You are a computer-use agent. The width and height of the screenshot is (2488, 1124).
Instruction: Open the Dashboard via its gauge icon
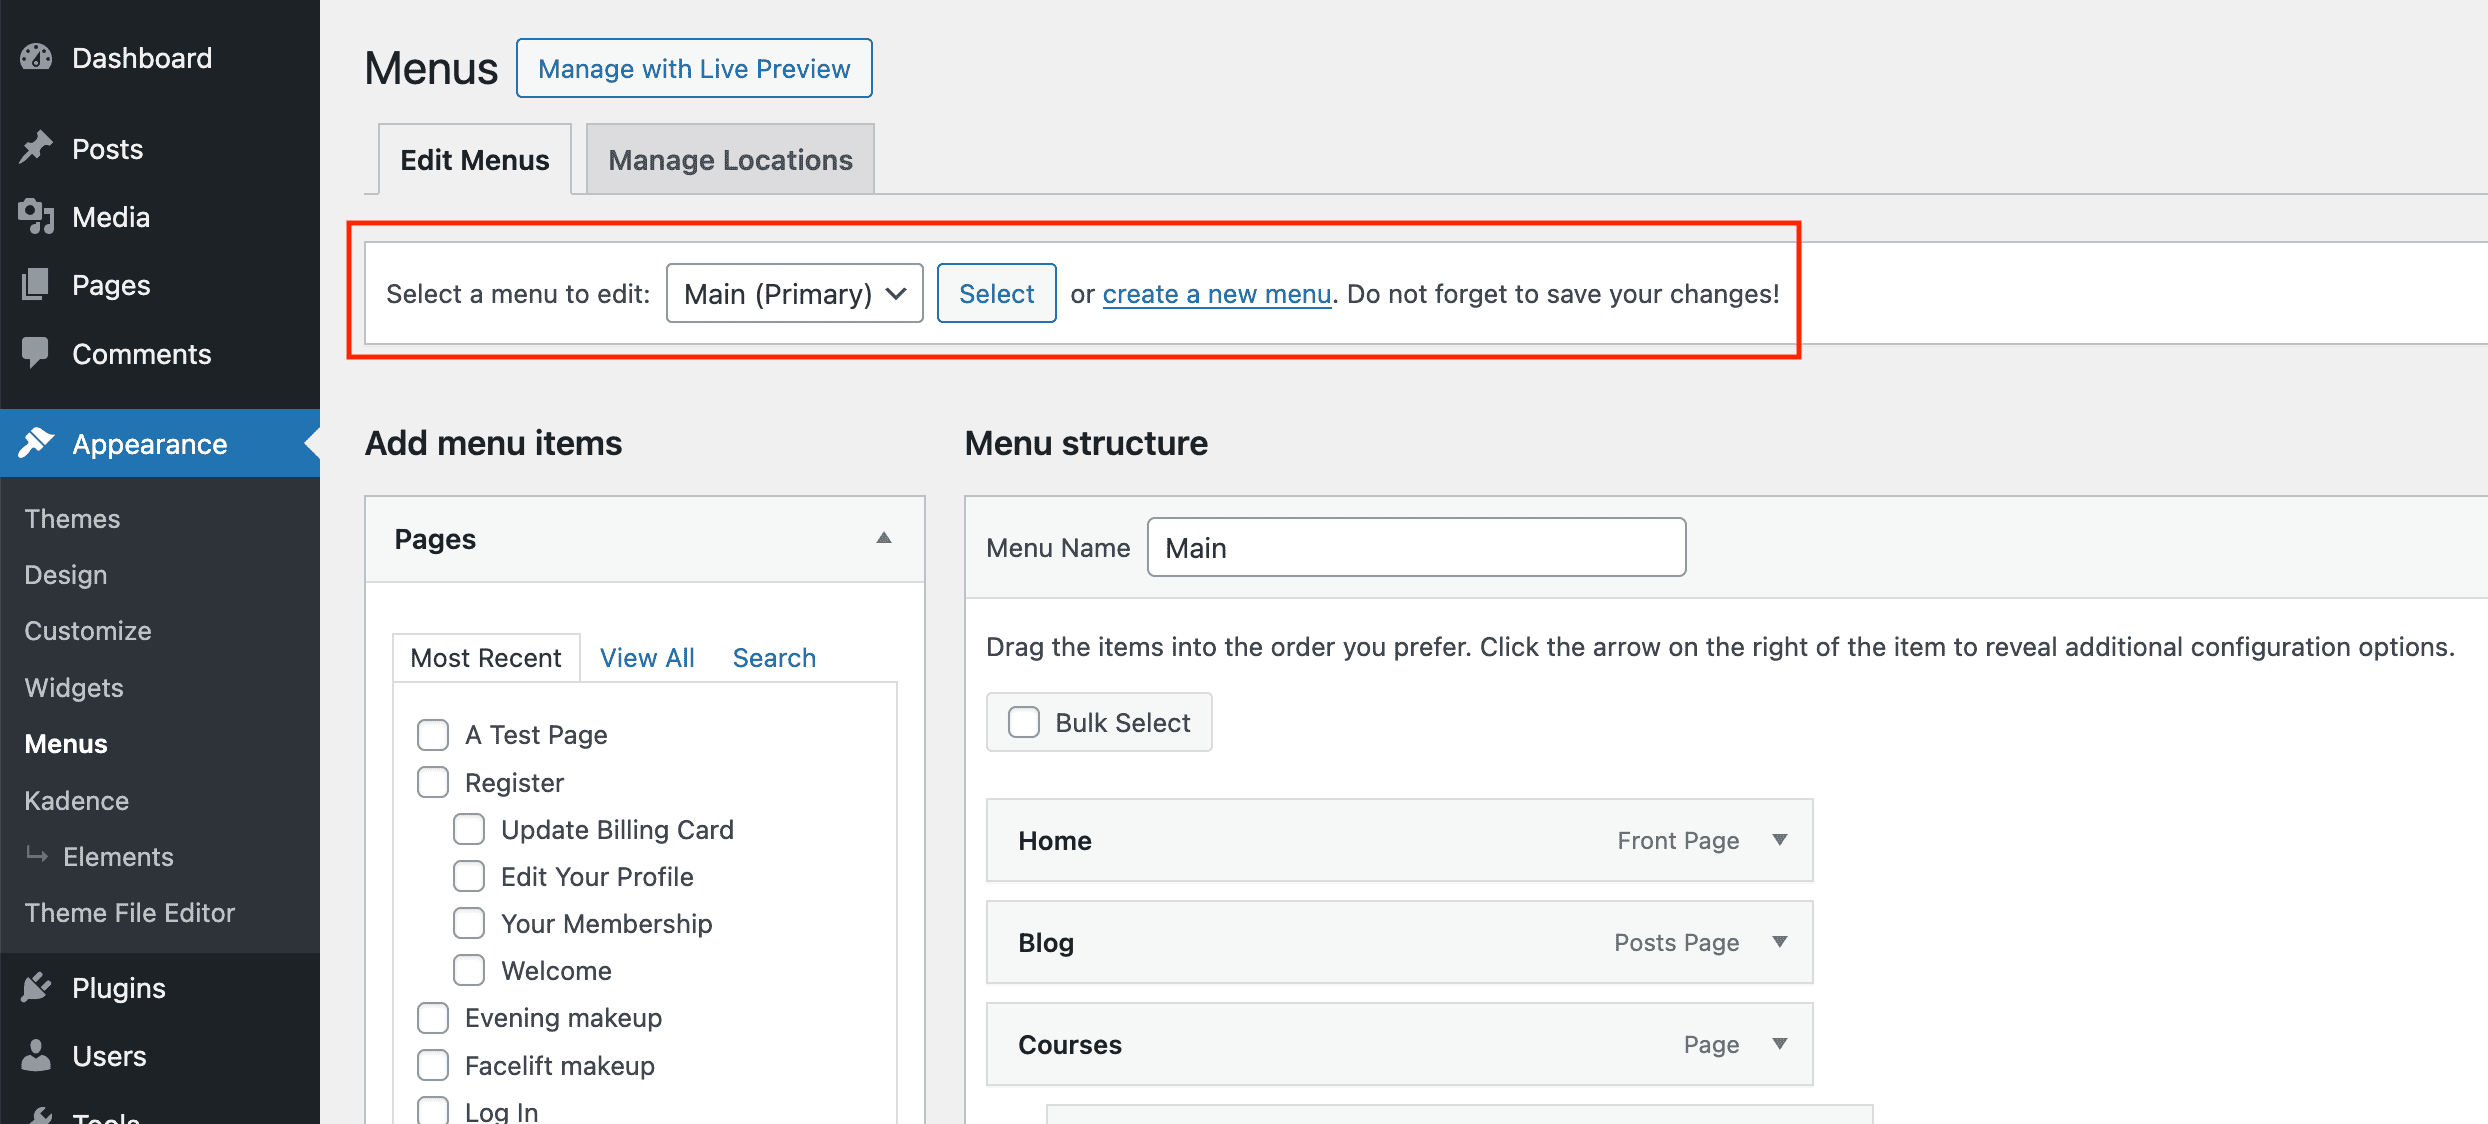[x=36, y=57]
